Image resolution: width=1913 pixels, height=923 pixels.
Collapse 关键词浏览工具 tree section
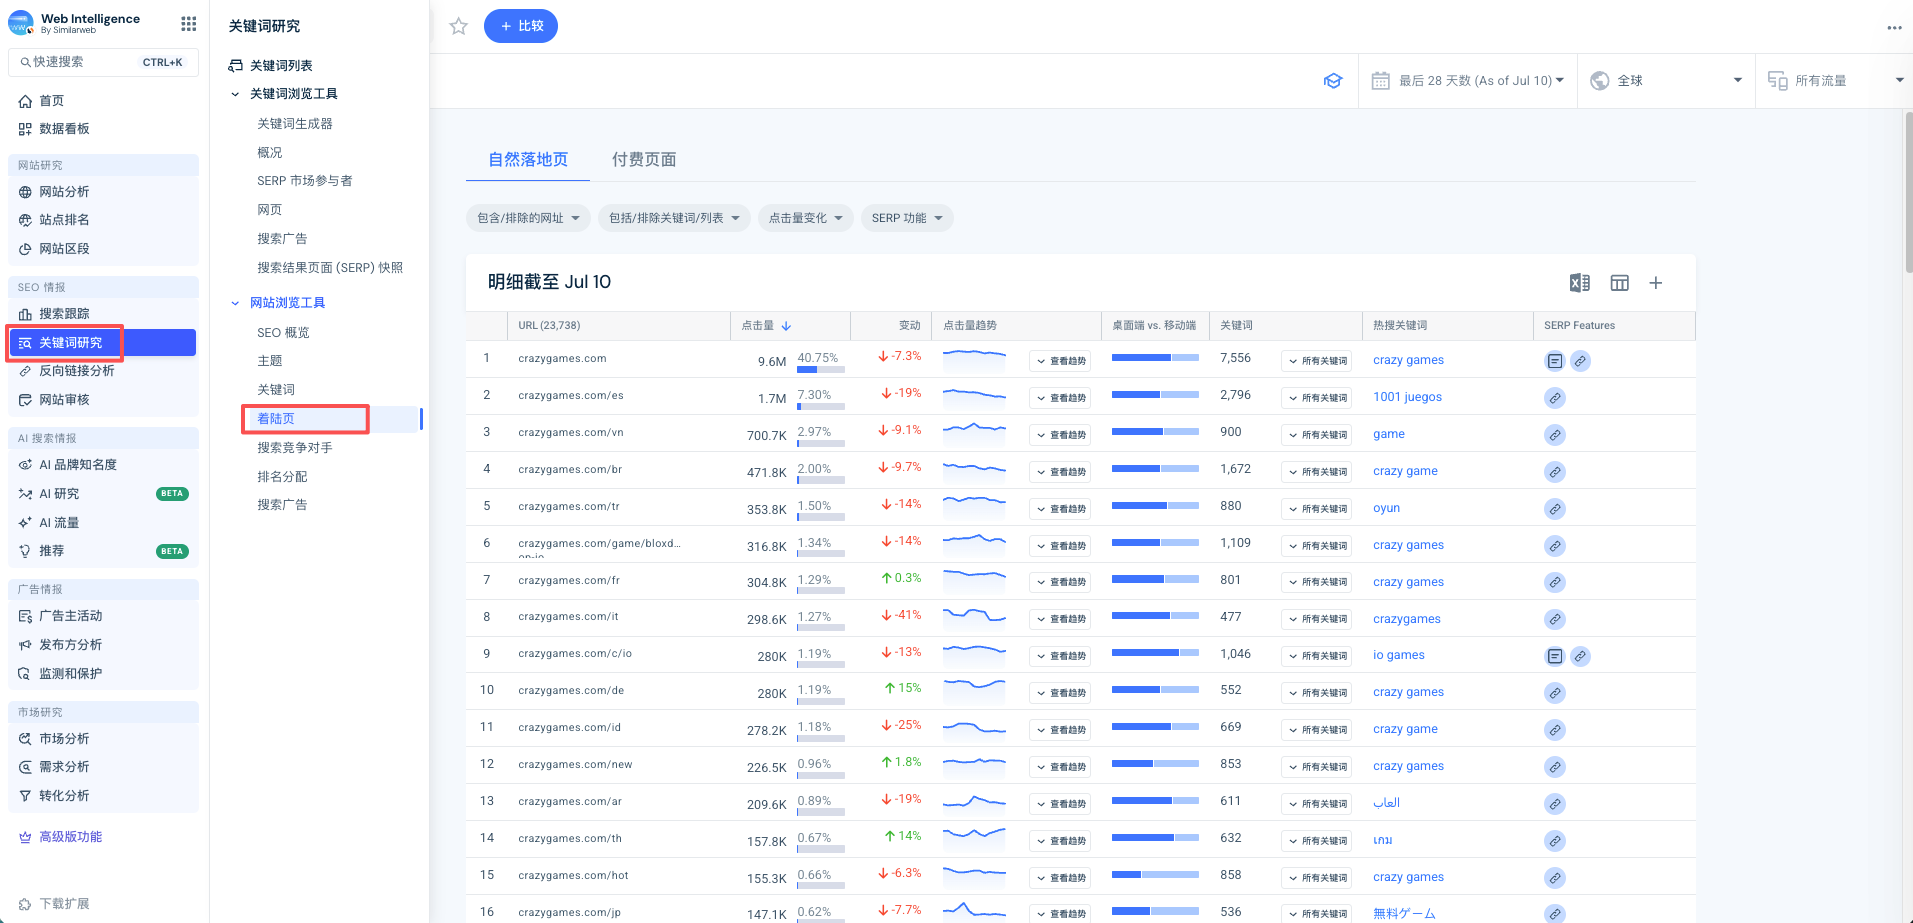235,94
